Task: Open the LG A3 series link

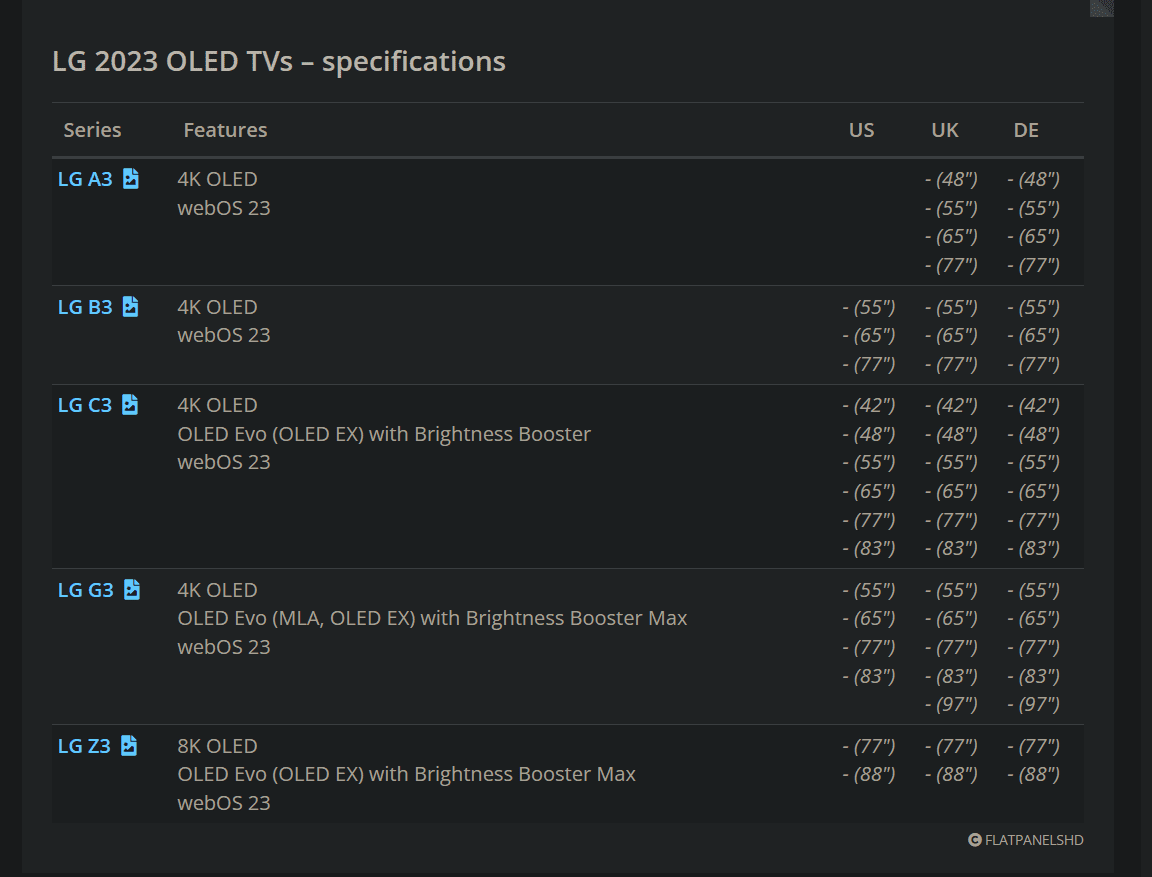Action: (85, 179)
